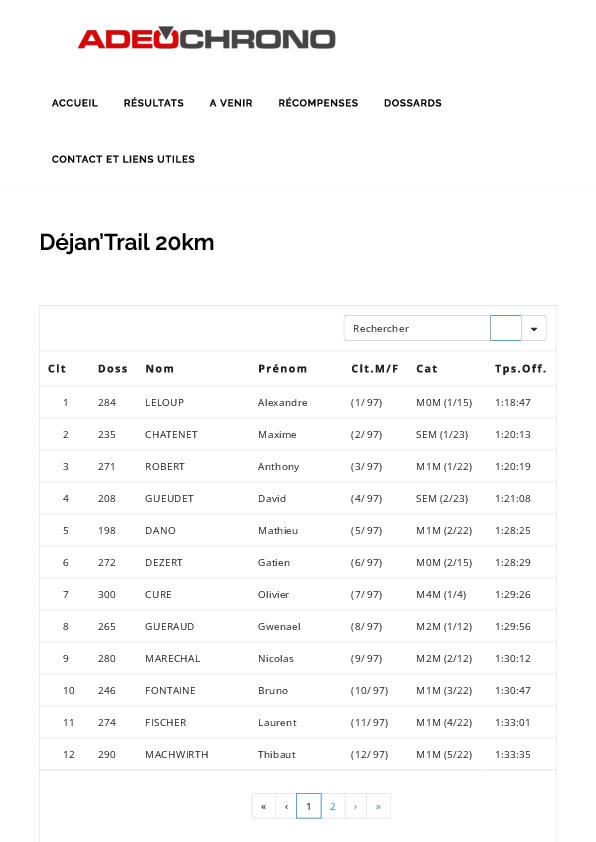Image resolution: width=596 pixels, height=842 pixels.
Task: Sort by Tps.Off. column header
Action: click(x=520, y=369)
